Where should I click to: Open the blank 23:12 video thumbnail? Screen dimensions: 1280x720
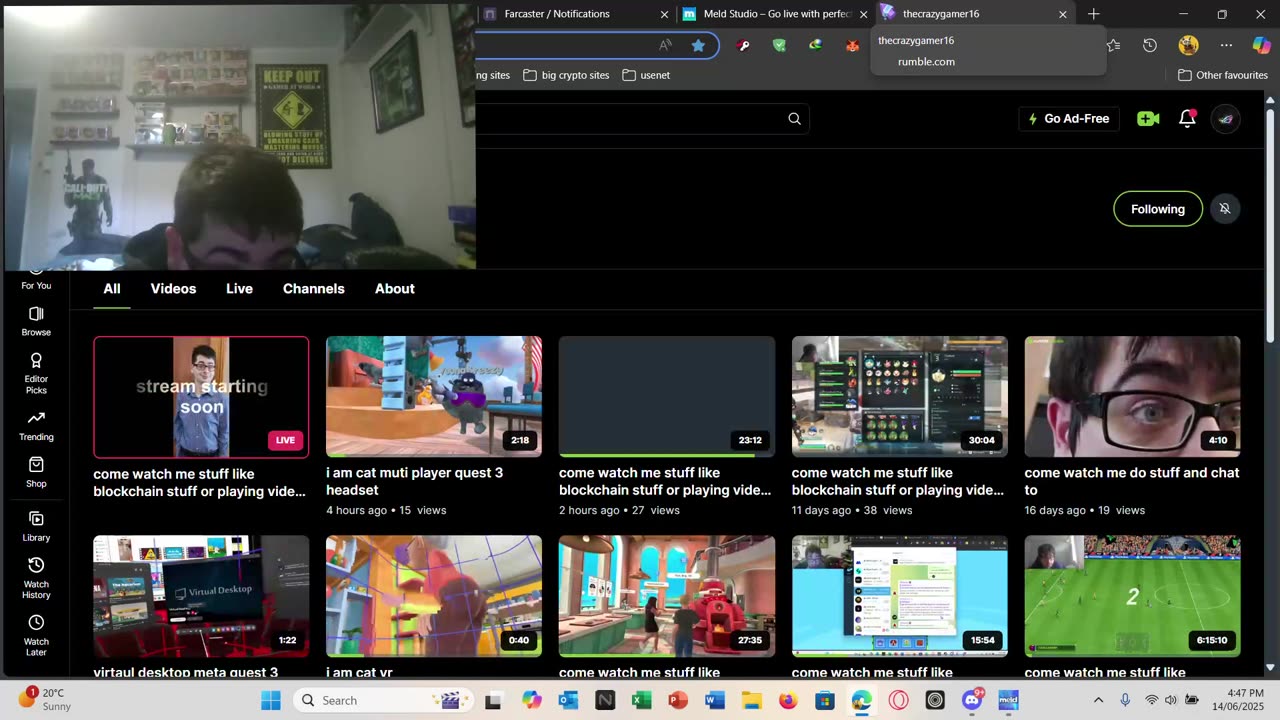coord(667,397)
